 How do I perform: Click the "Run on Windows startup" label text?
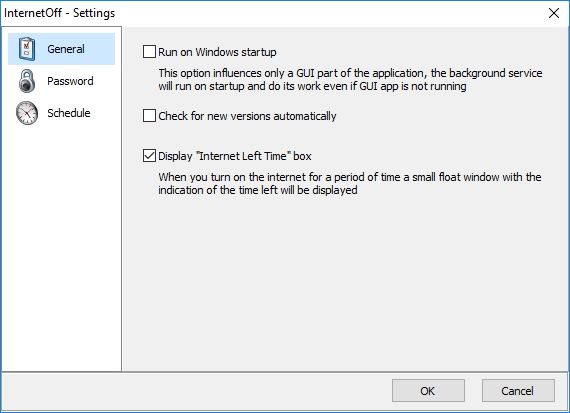click(217, 52)
